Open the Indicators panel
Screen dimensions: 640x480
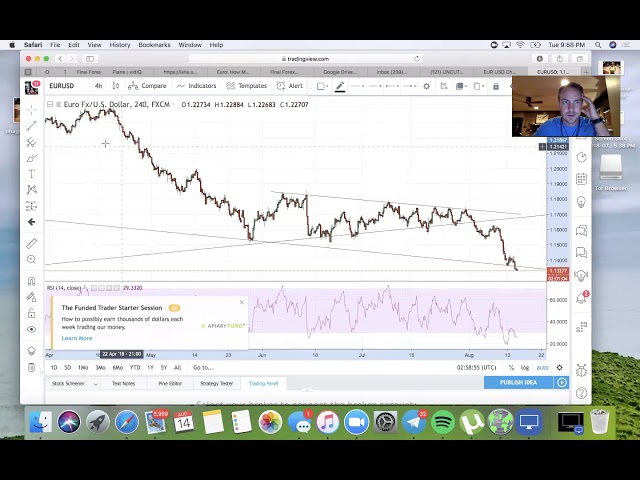pos(197,86)
